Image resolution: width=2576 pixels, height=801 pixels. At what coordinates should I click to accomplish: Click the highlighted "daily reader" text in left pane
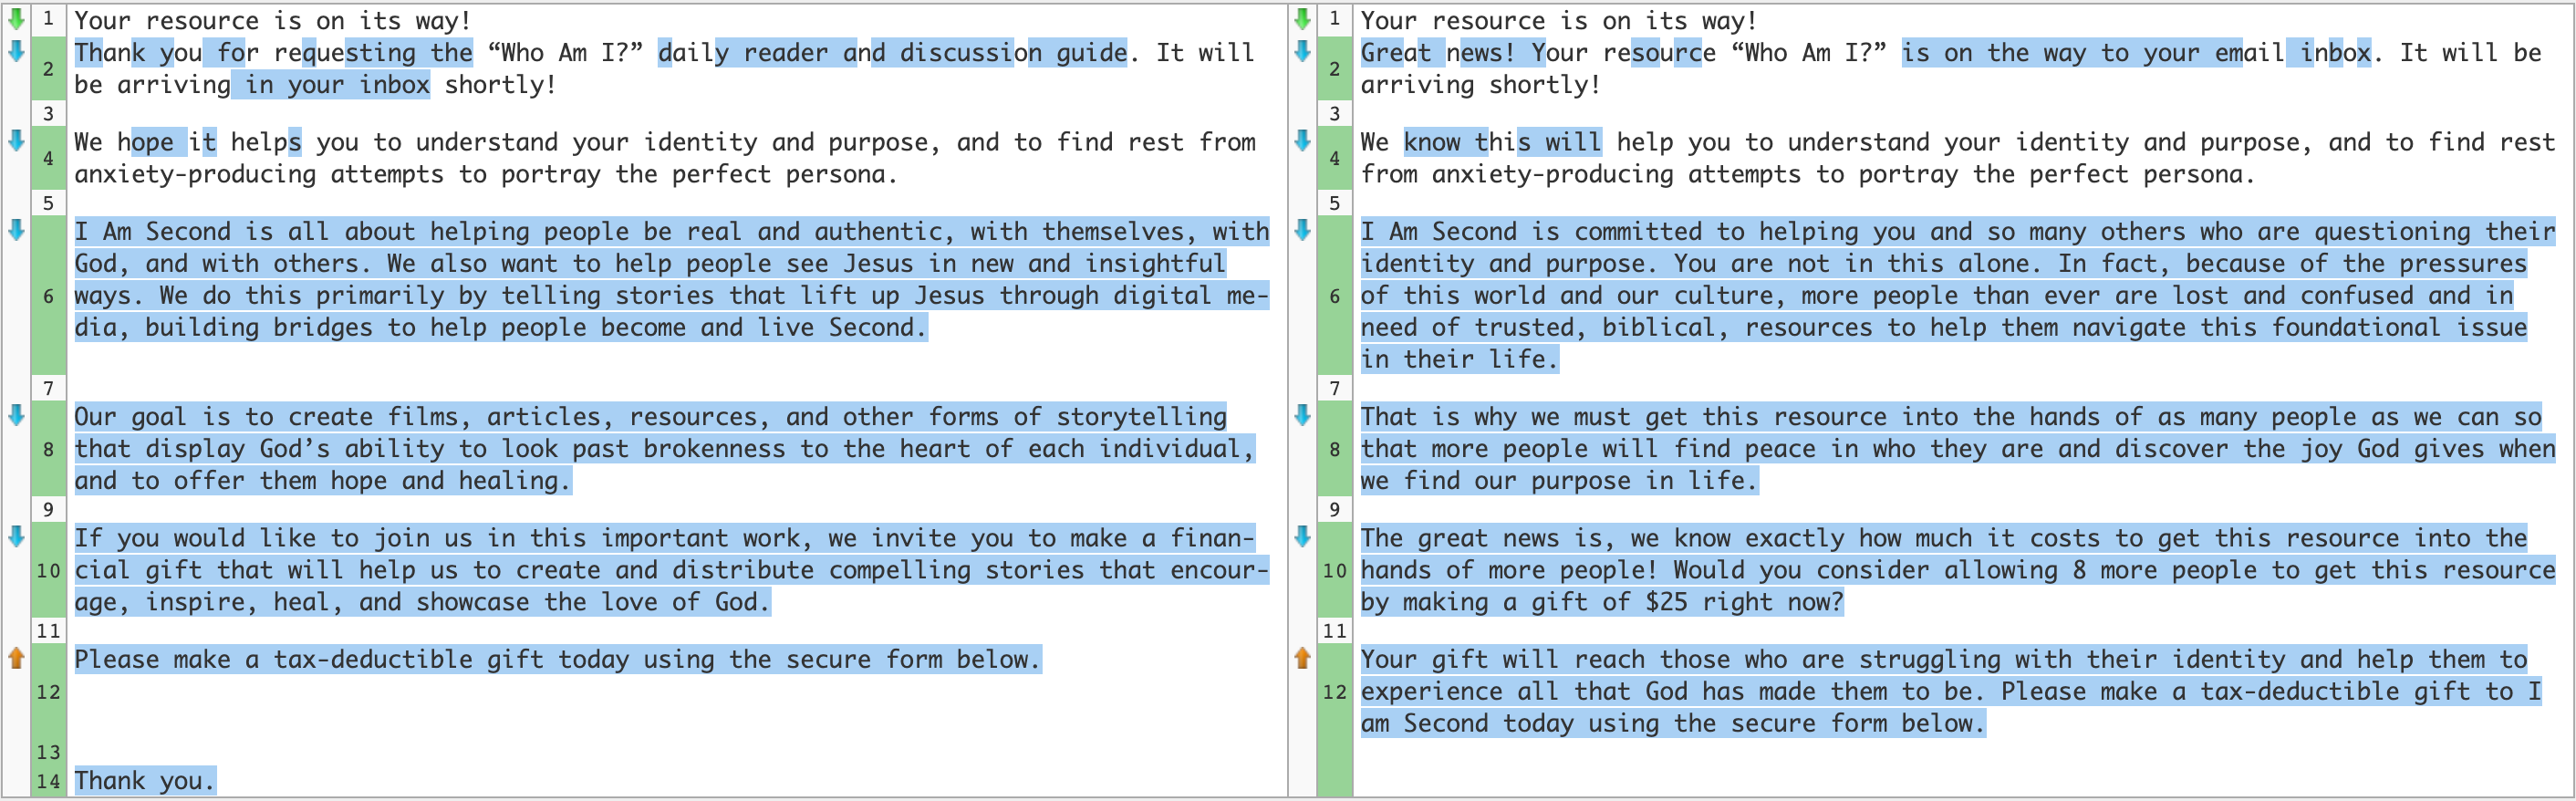click(743, 52)
